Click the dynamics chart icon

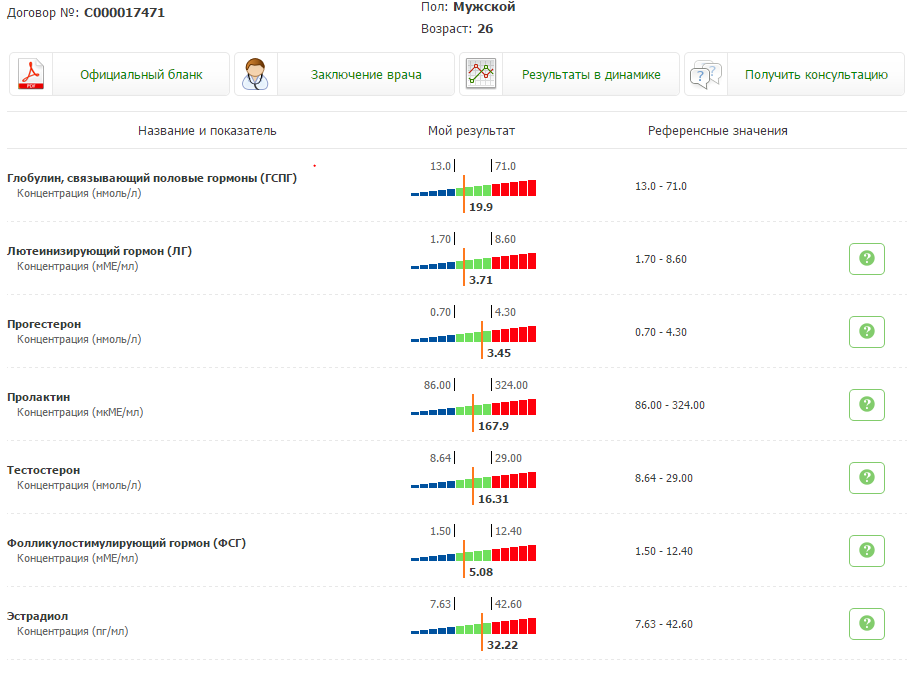[482, 75]
